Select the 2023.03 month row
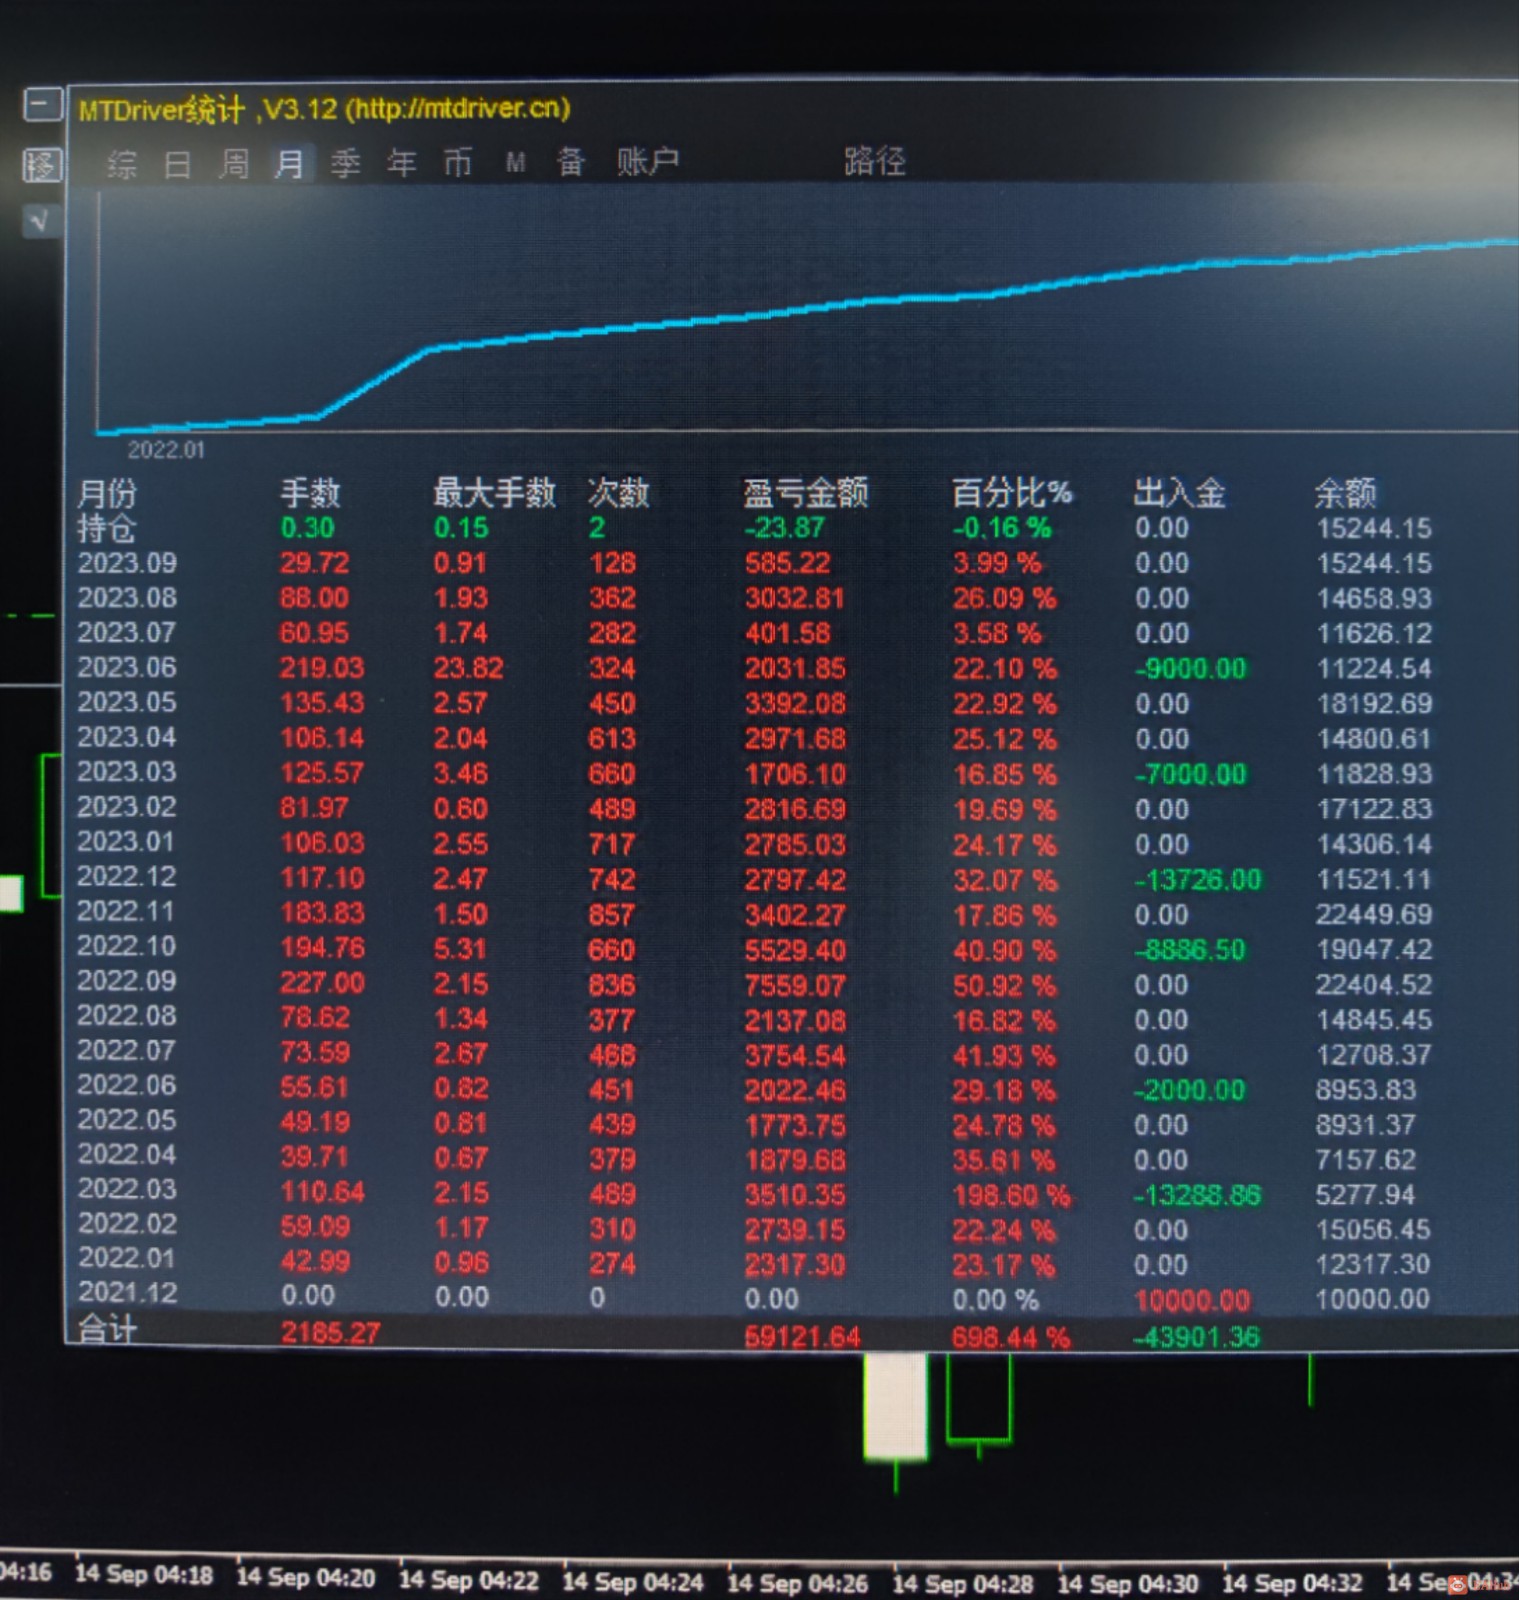This screenshot has height=1600, width=1519. pos(755,773)
